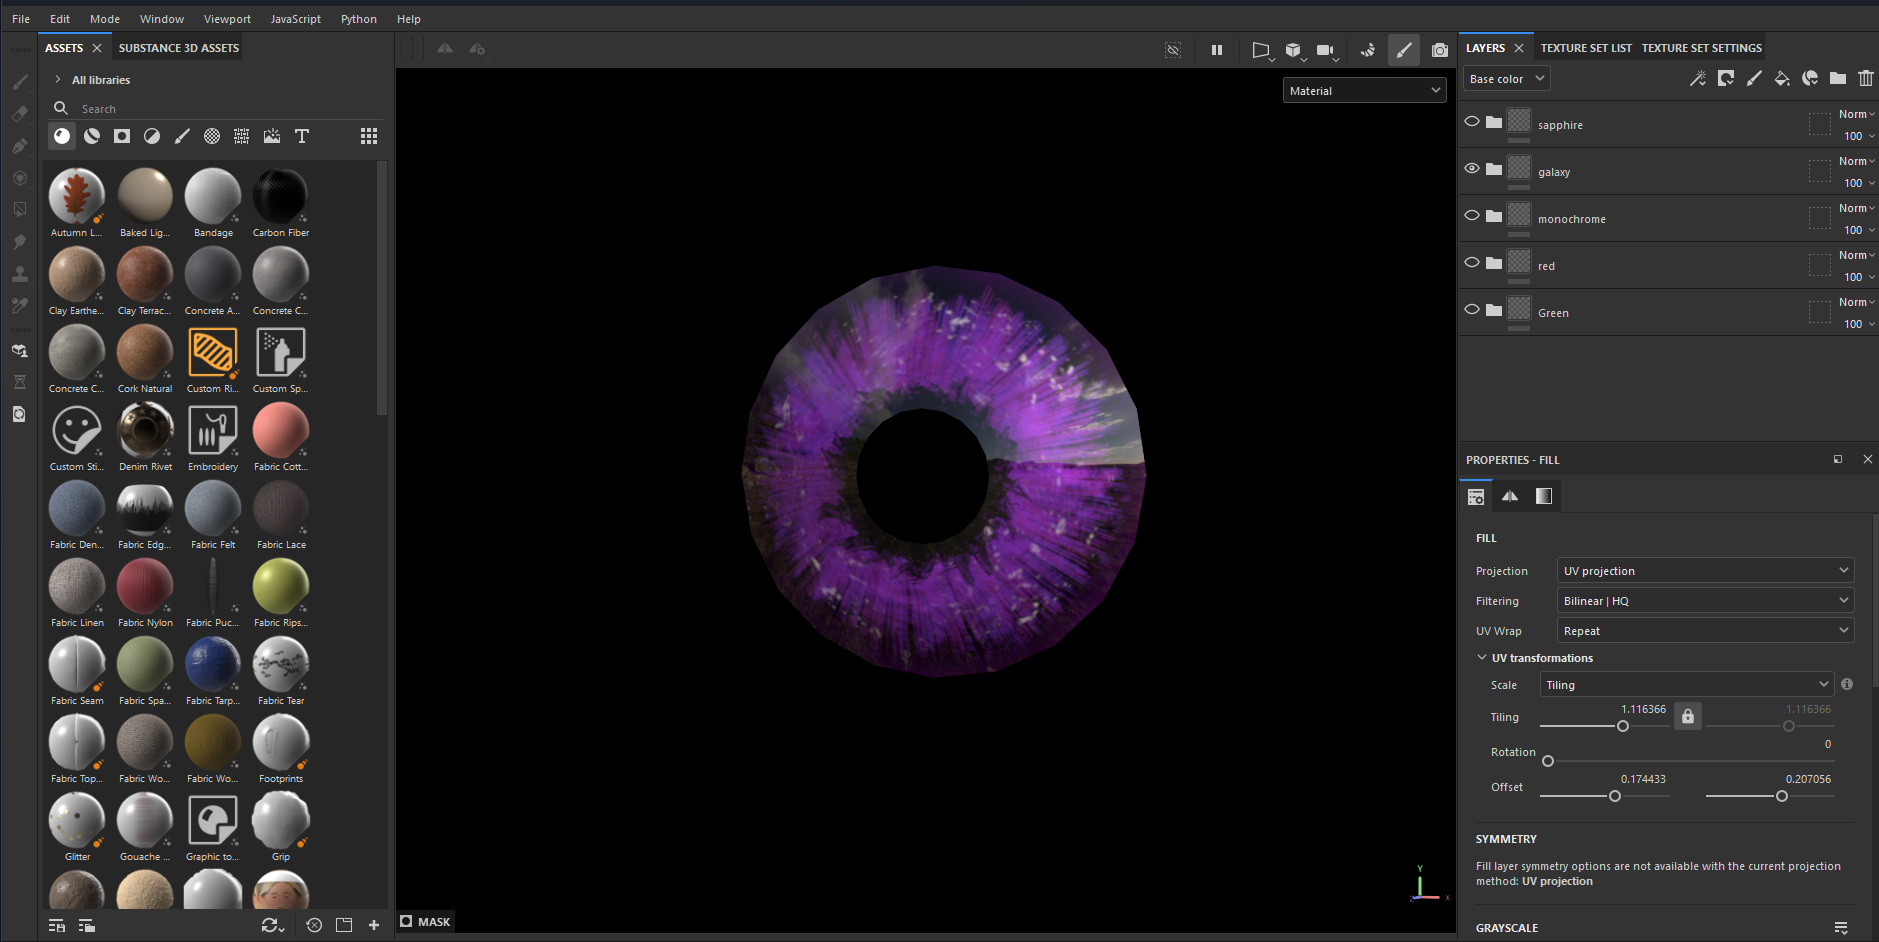Click the MASK button below the viewport
The width and height of the screenshot is (1879, 942).
click(426, 922)
